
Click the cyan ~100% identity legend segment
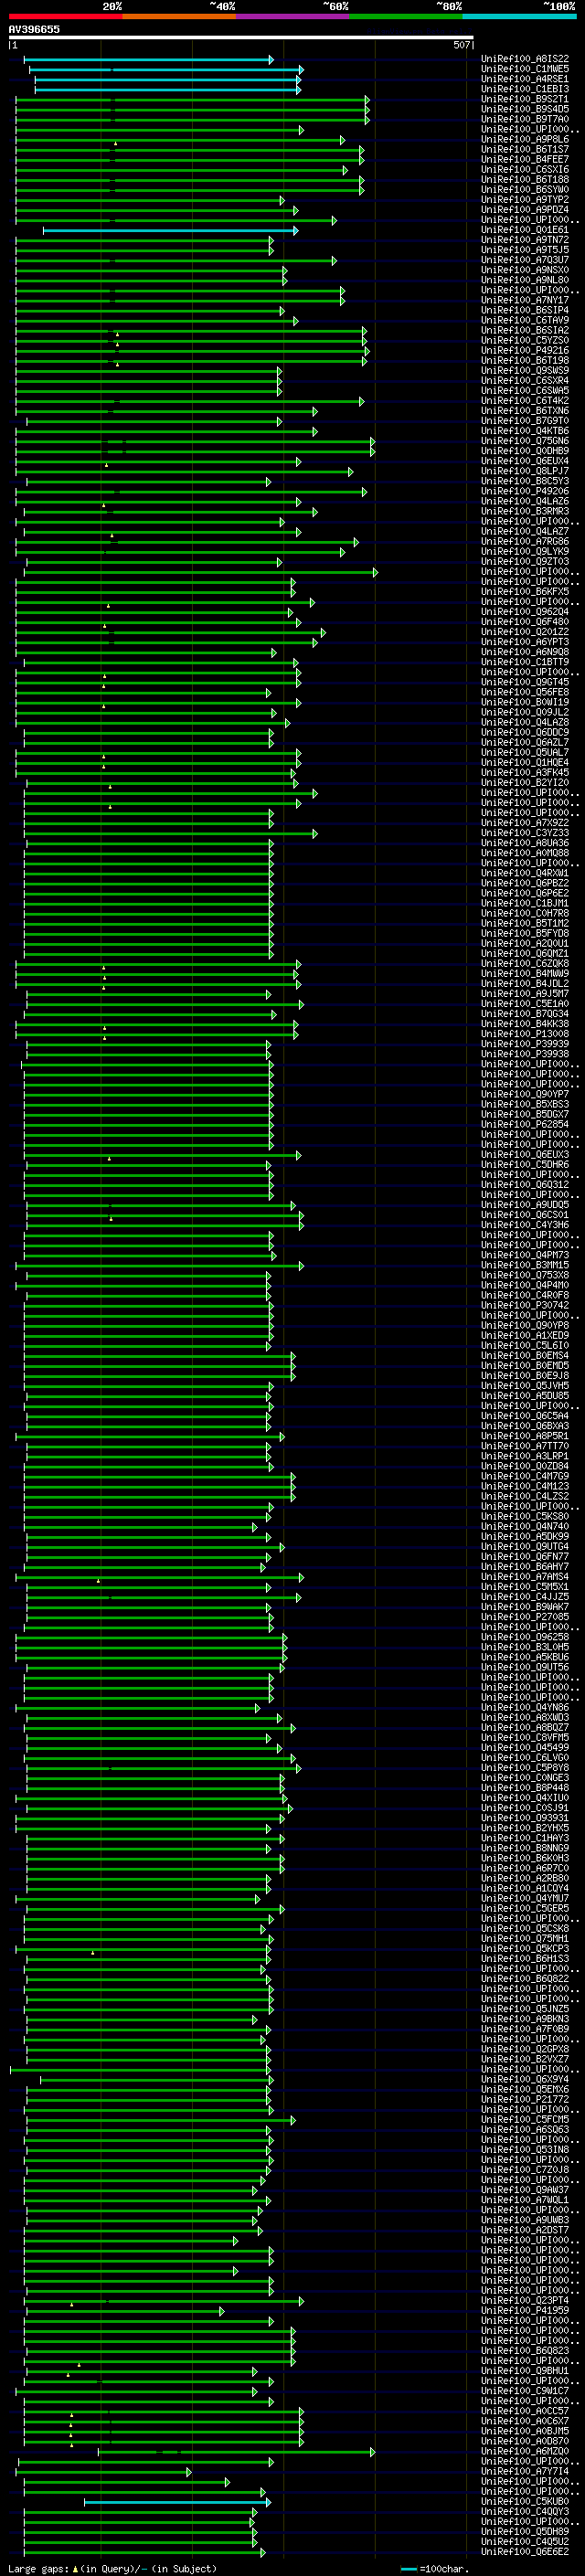tap(519, 16)
